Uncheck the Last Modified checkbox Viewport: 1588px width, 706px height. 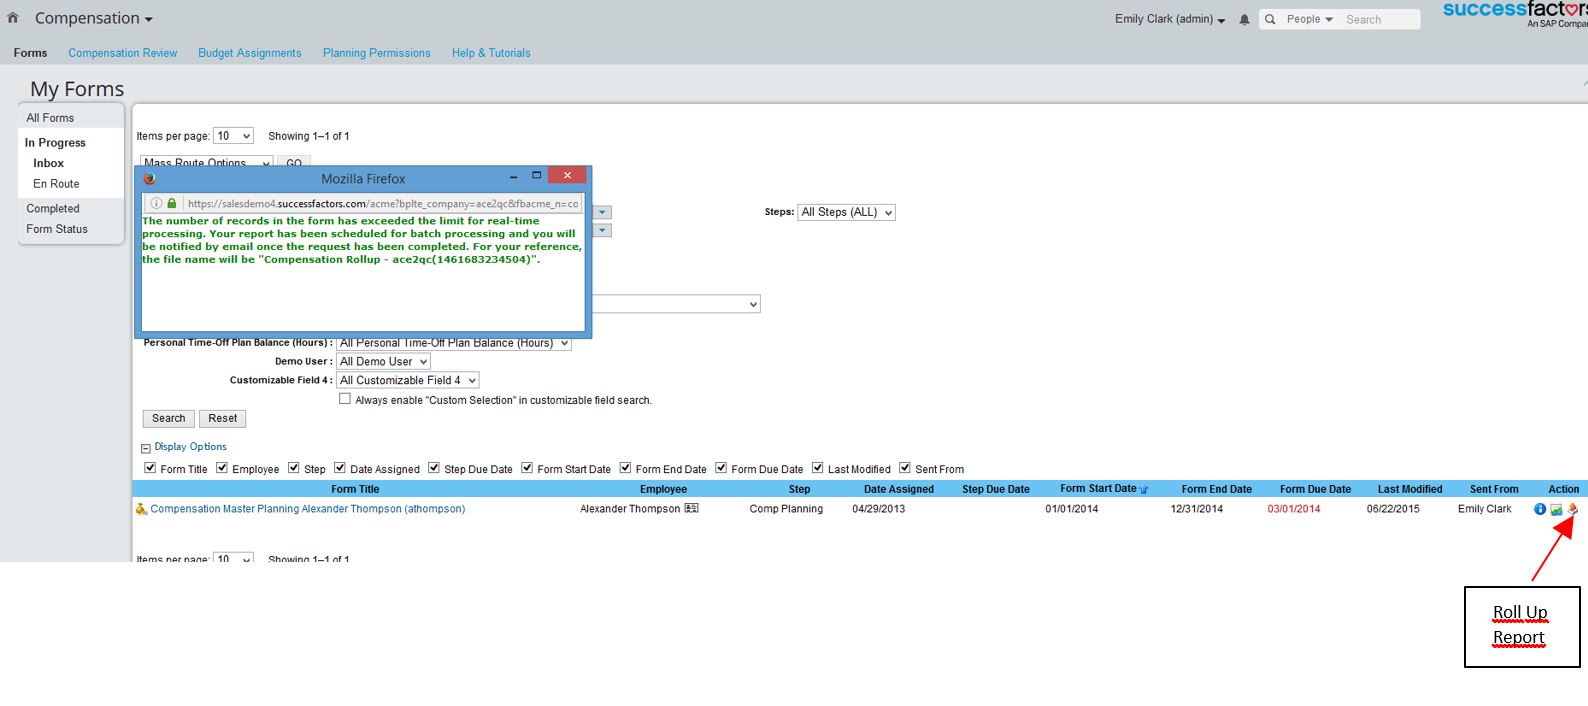pos(818,468)
